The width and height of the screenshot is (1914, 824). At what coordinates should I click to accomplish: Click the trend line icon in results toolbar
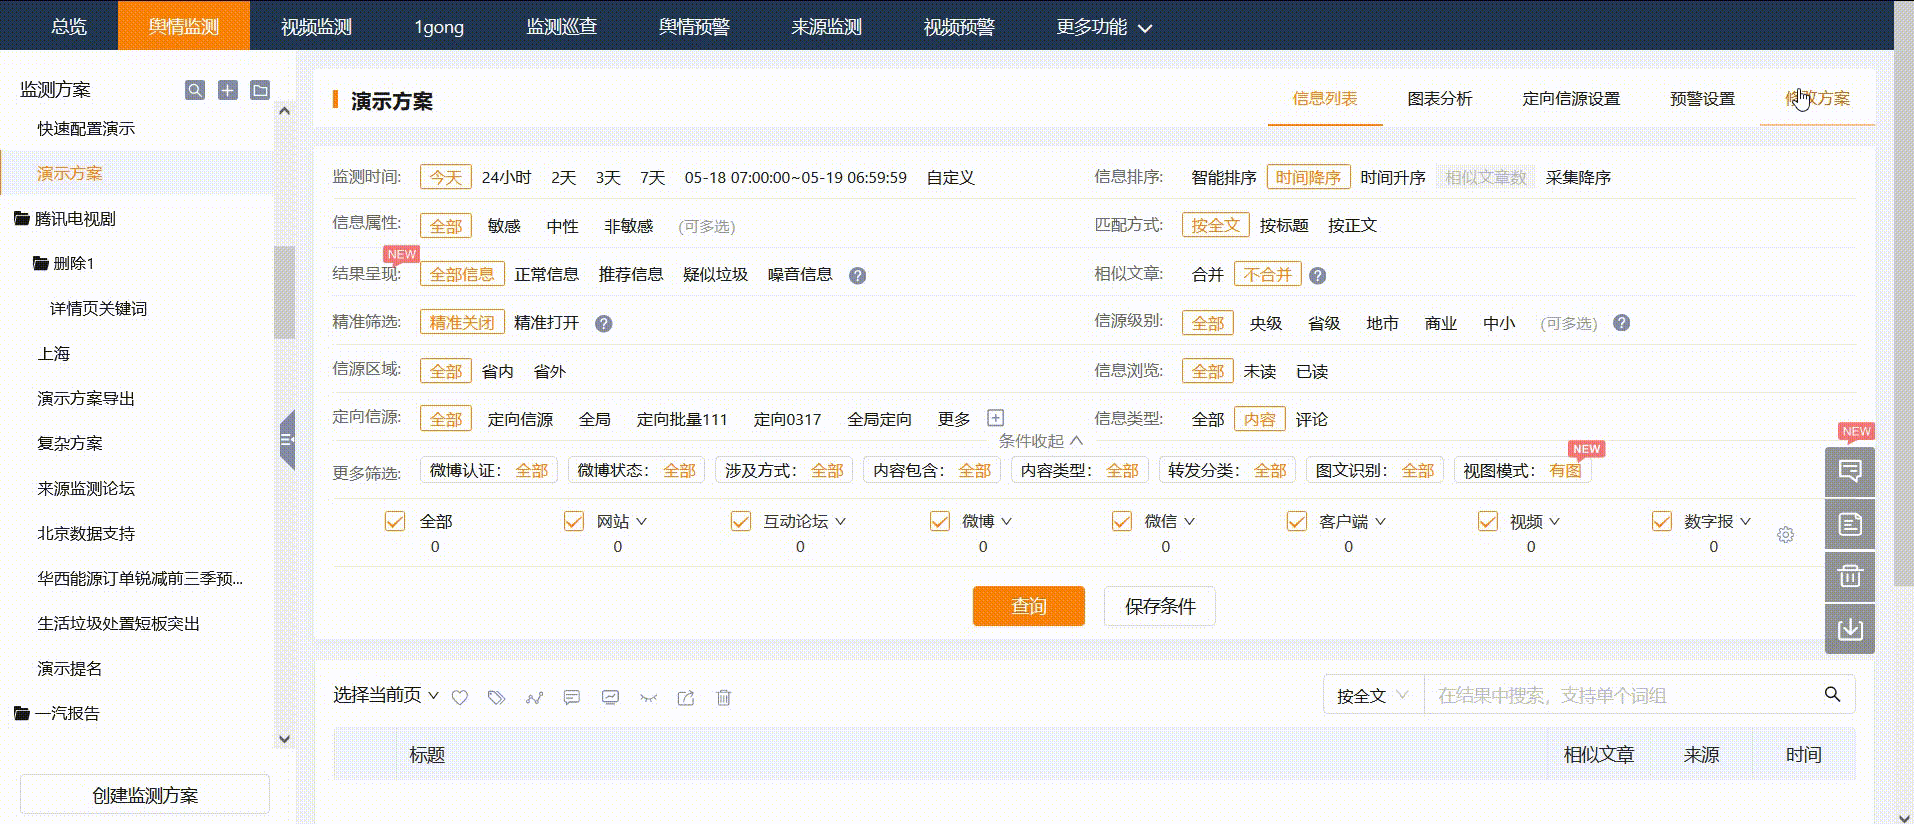click(x=534, y=697)
